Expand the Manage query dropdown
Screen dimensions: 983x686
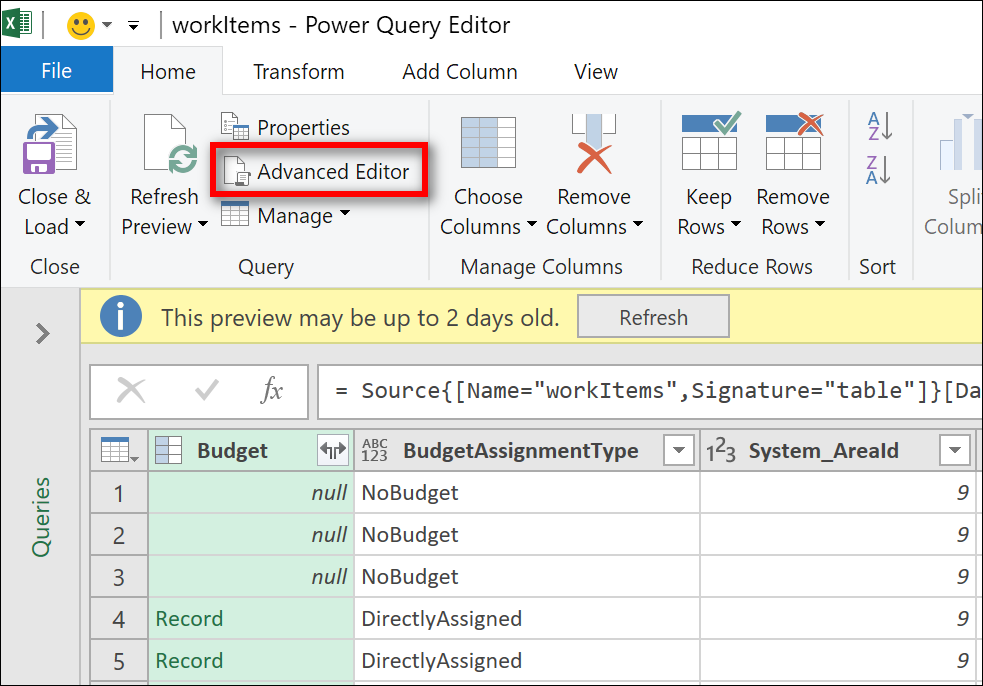click(x=285, y=215)
